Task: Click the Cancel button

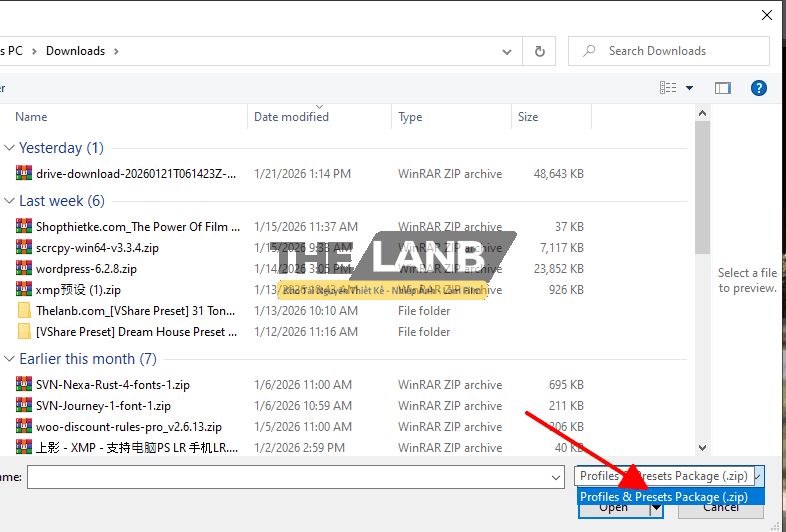Action: (x=721, y=508)
